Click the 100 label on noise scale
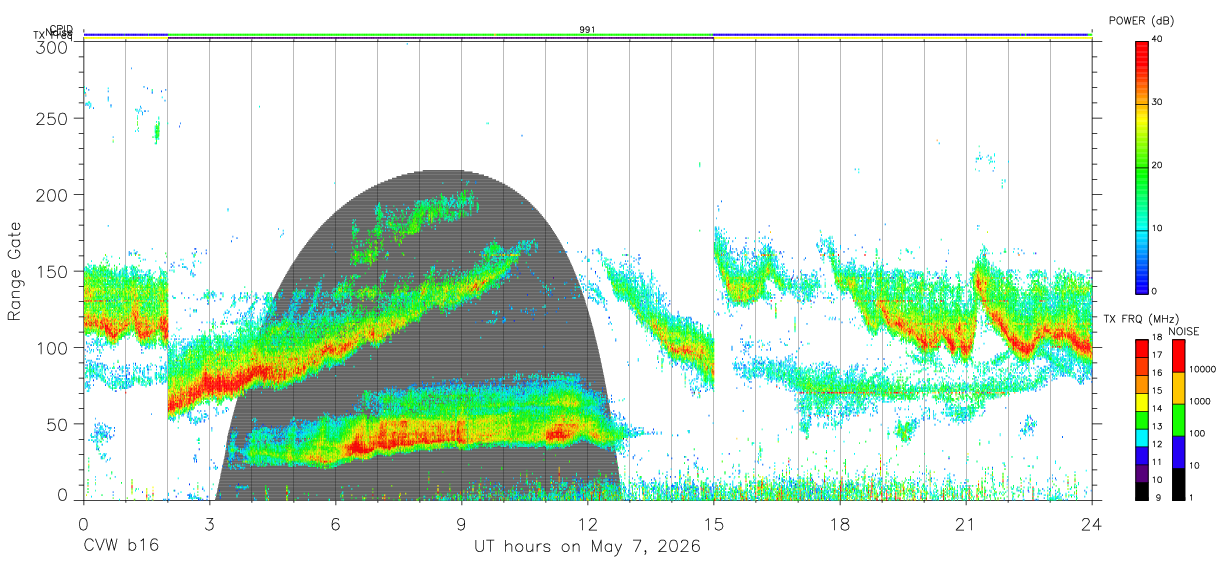This screenshot has height=567, width=1228. point(1196,433)
